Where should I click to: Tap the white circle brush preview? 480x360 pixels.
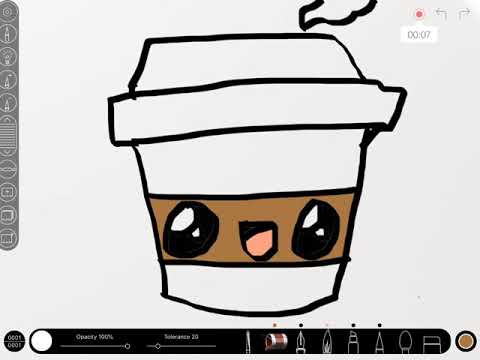point(41,341)
